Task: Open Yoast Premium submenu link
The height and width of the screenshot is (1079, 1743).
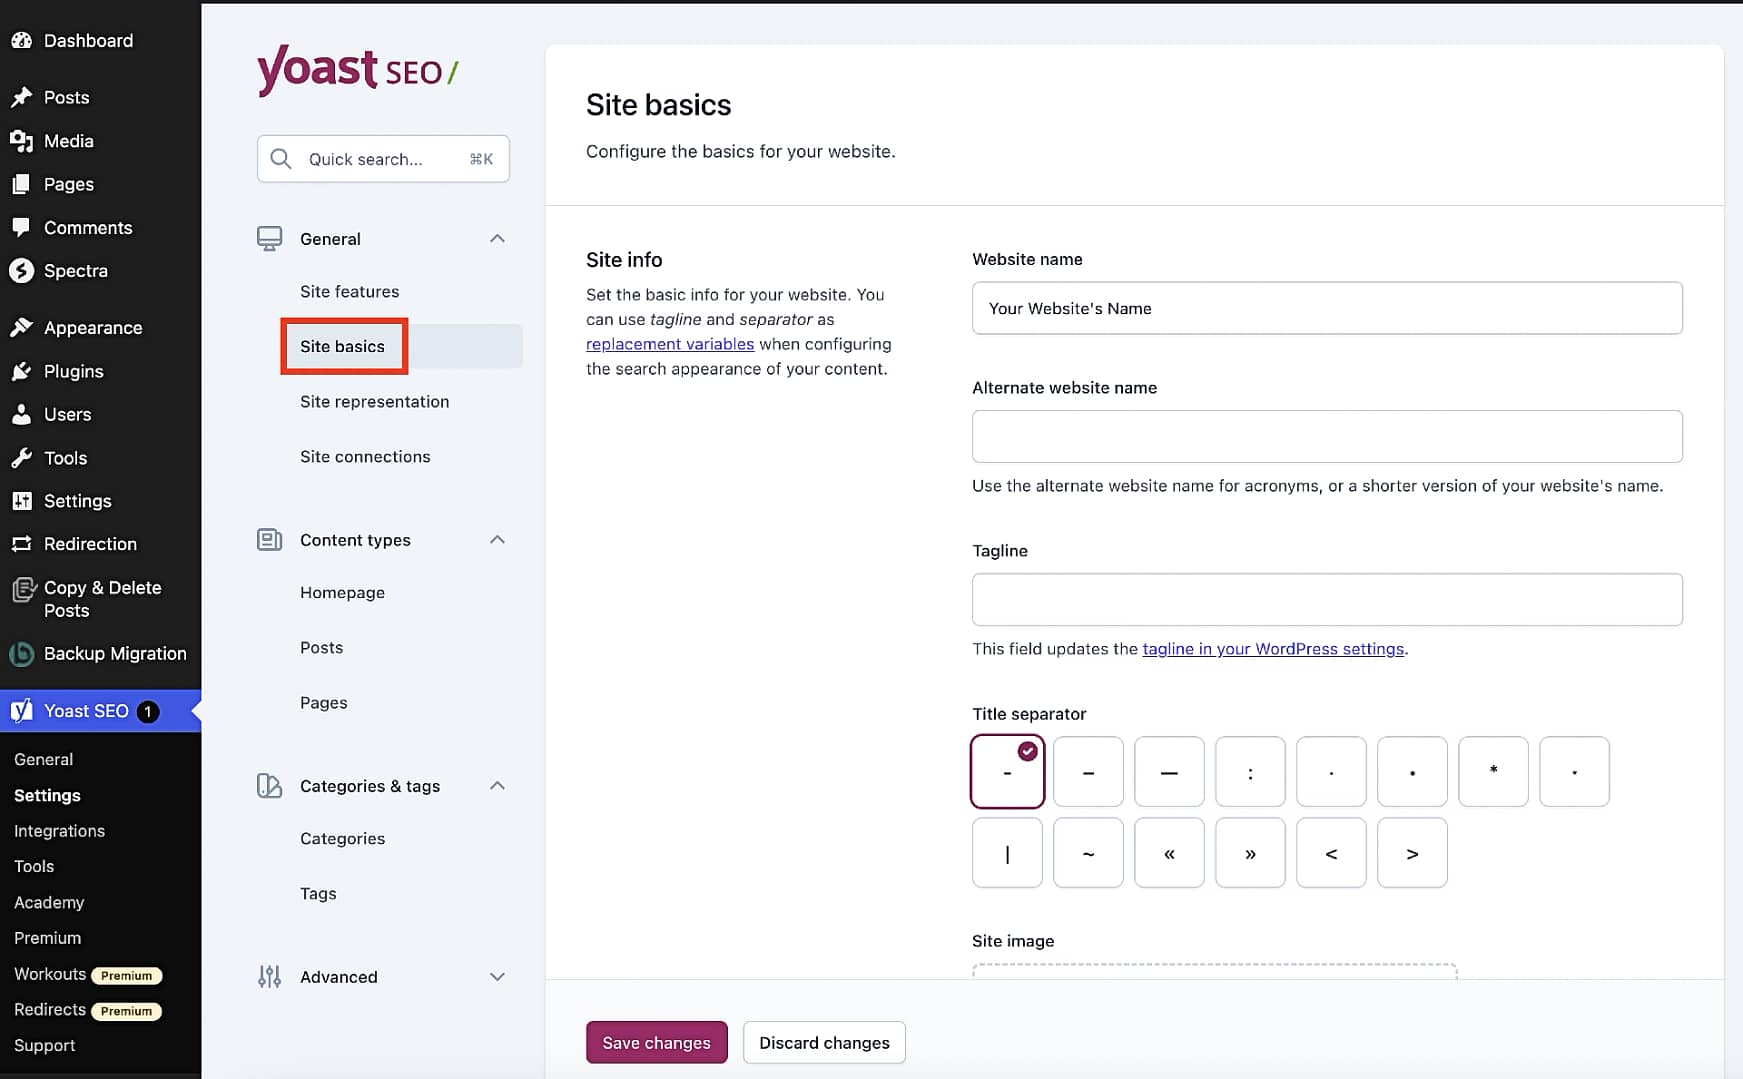Action: tap(47, 938)
